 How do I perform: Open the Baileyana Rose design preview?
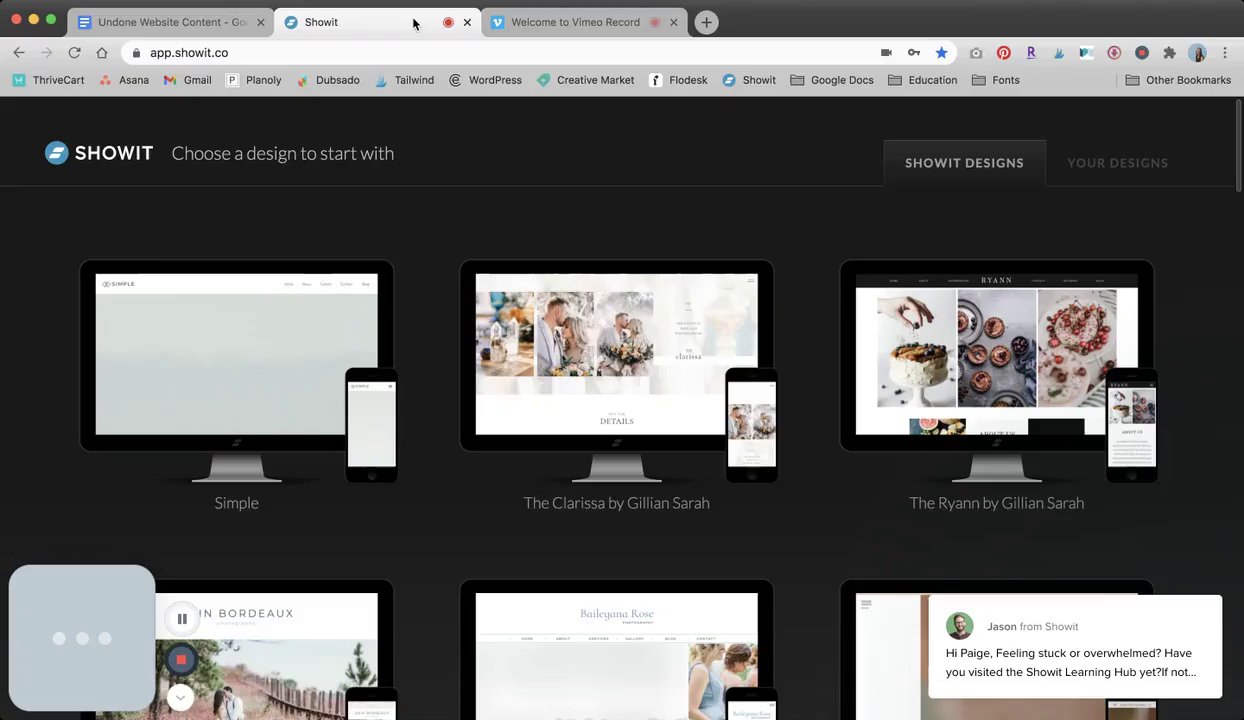pos(618,650)
